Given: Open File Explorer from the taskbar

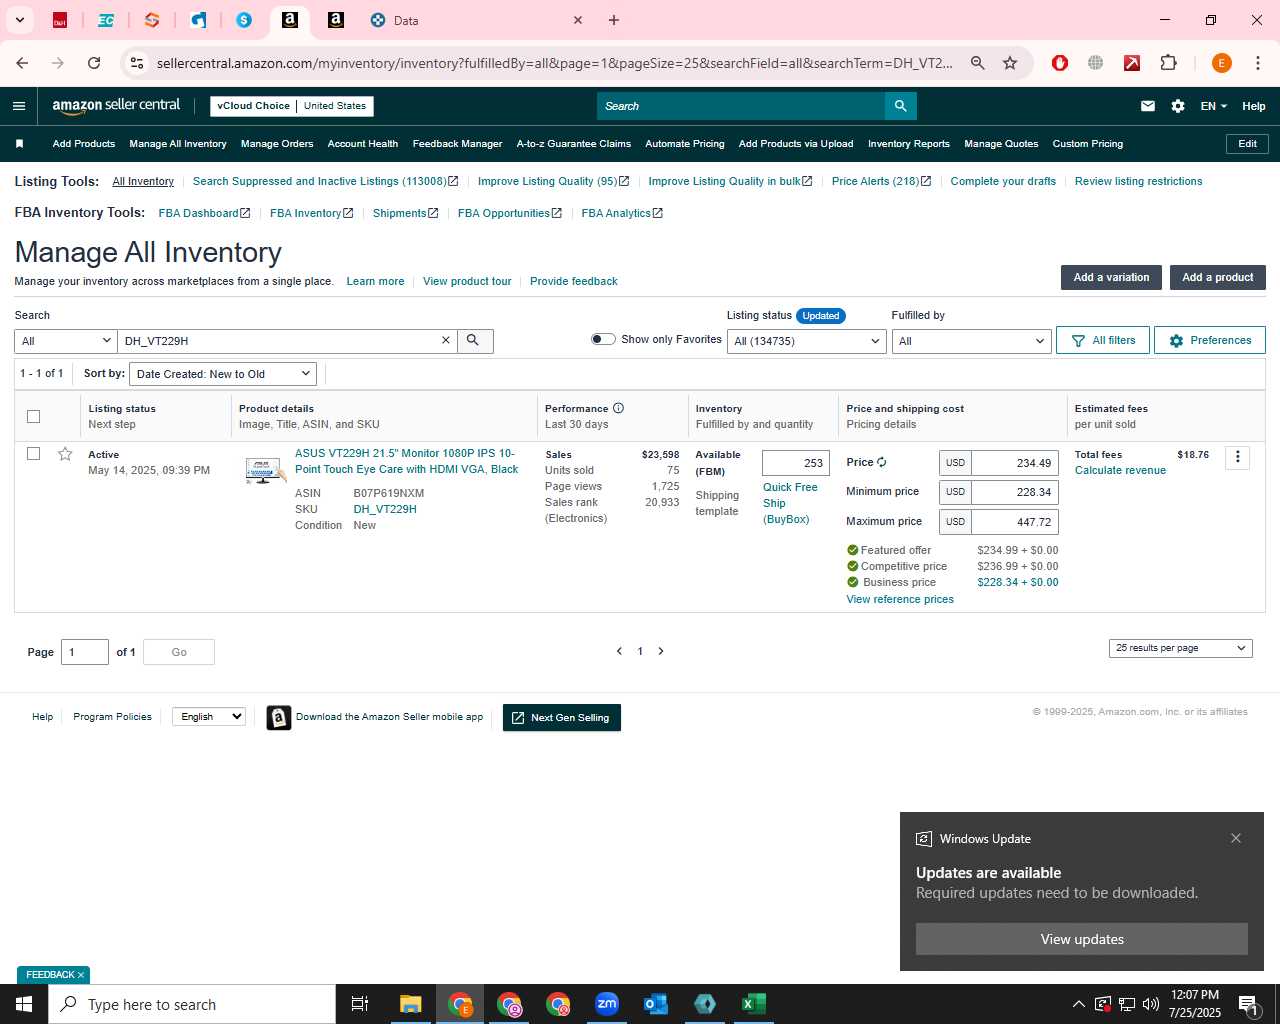Looking at the screenshot, I should click(x=410, y=1004).
